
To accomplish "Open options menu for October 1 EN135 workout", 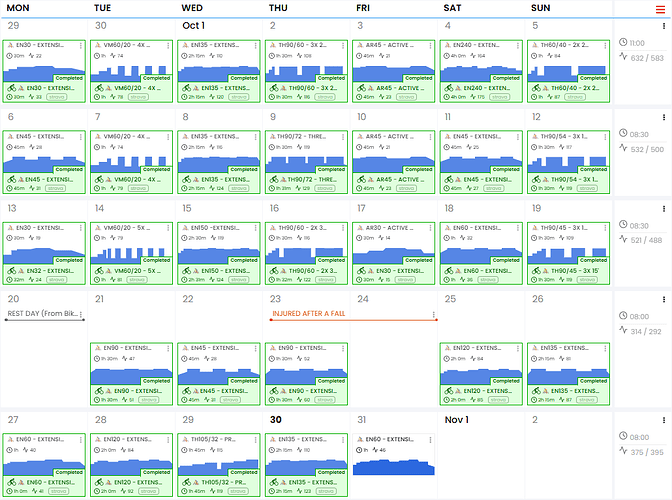I will (258, 46).
